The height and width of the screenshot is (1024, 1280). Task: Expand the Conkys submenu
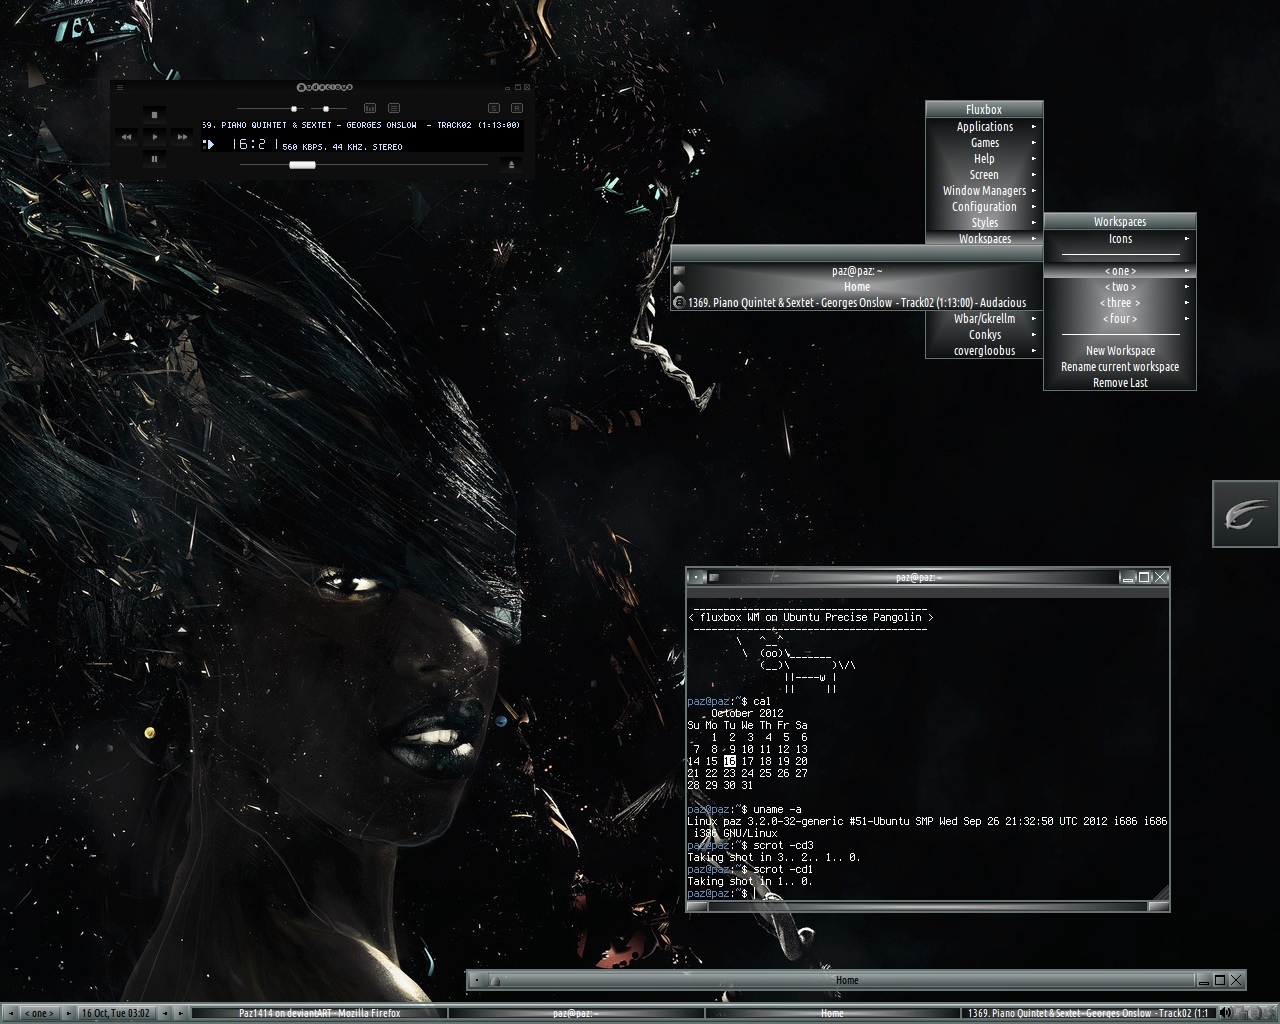point(984,335)
